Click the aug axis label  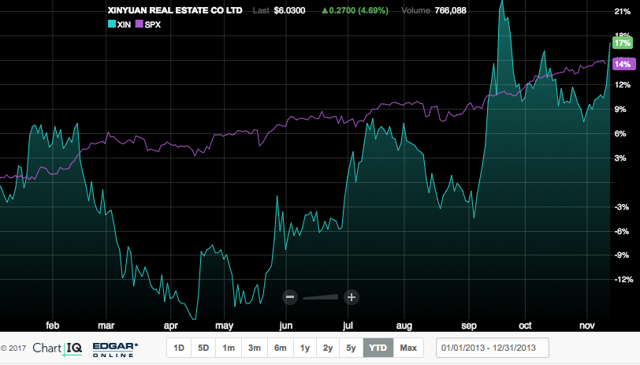pos(404,326)
